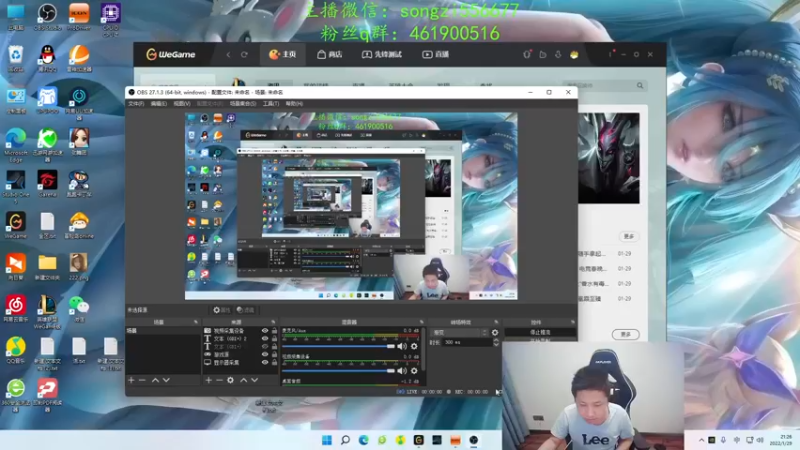Toggle visibility of the display capture source

[265, 362]
